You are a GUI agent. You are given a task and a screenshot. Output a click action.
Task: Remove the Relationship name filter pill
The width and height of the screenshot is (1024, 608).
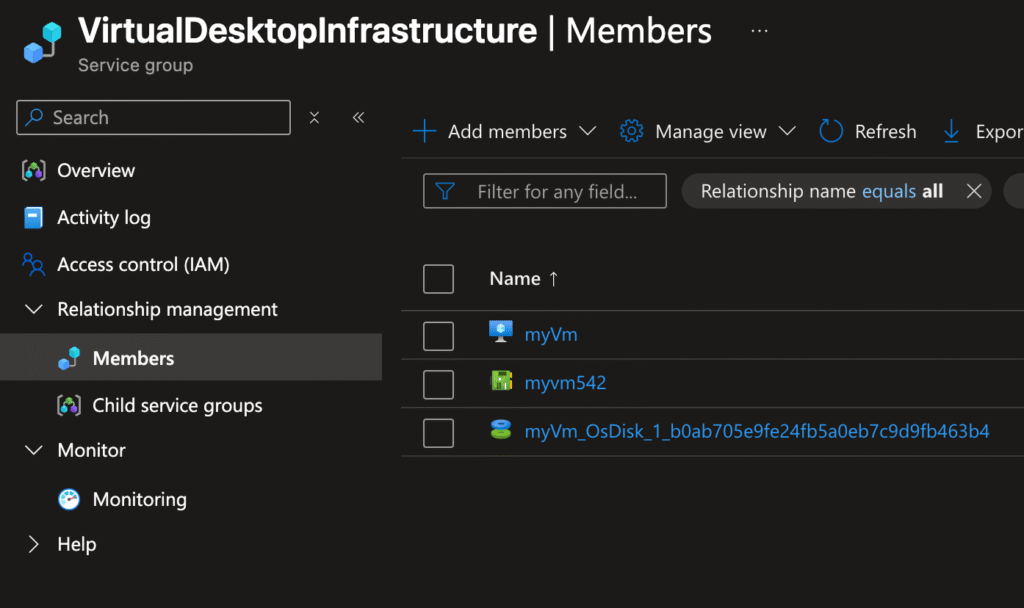tap(974, 191)
